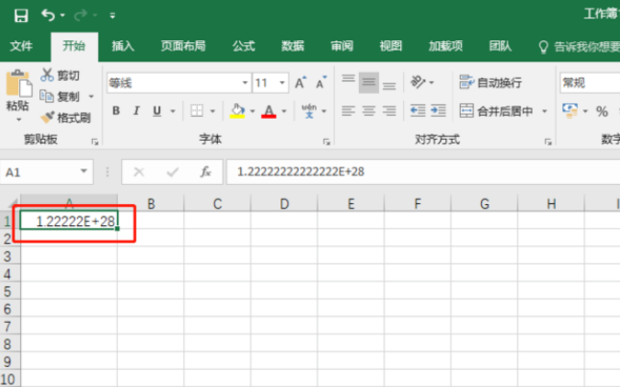The image size is (620, 387).
Task: Switch to the 审阅 ribbon tab
Action: pos(342,46)
